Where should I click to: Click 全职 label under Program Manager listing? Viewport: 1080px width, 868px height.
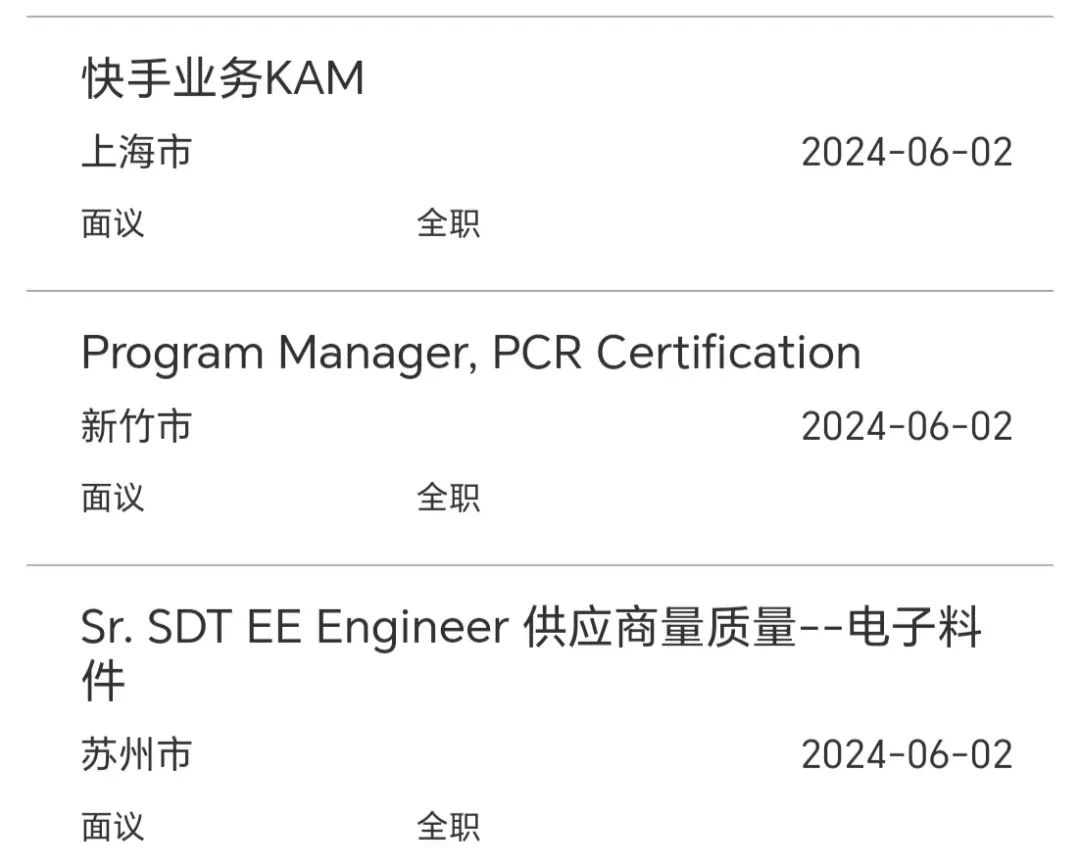coord(448,498)
